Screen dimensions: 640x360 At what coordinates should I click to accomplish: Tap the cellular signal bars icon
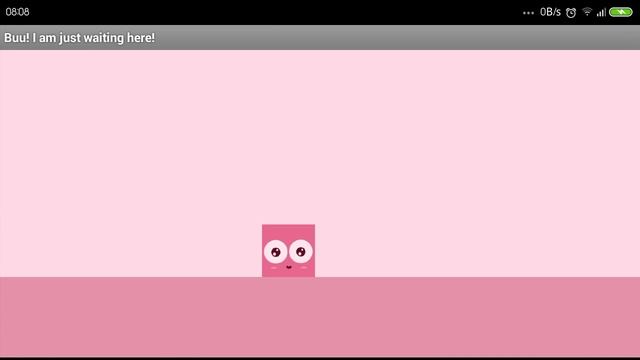[x=601, y=12]
